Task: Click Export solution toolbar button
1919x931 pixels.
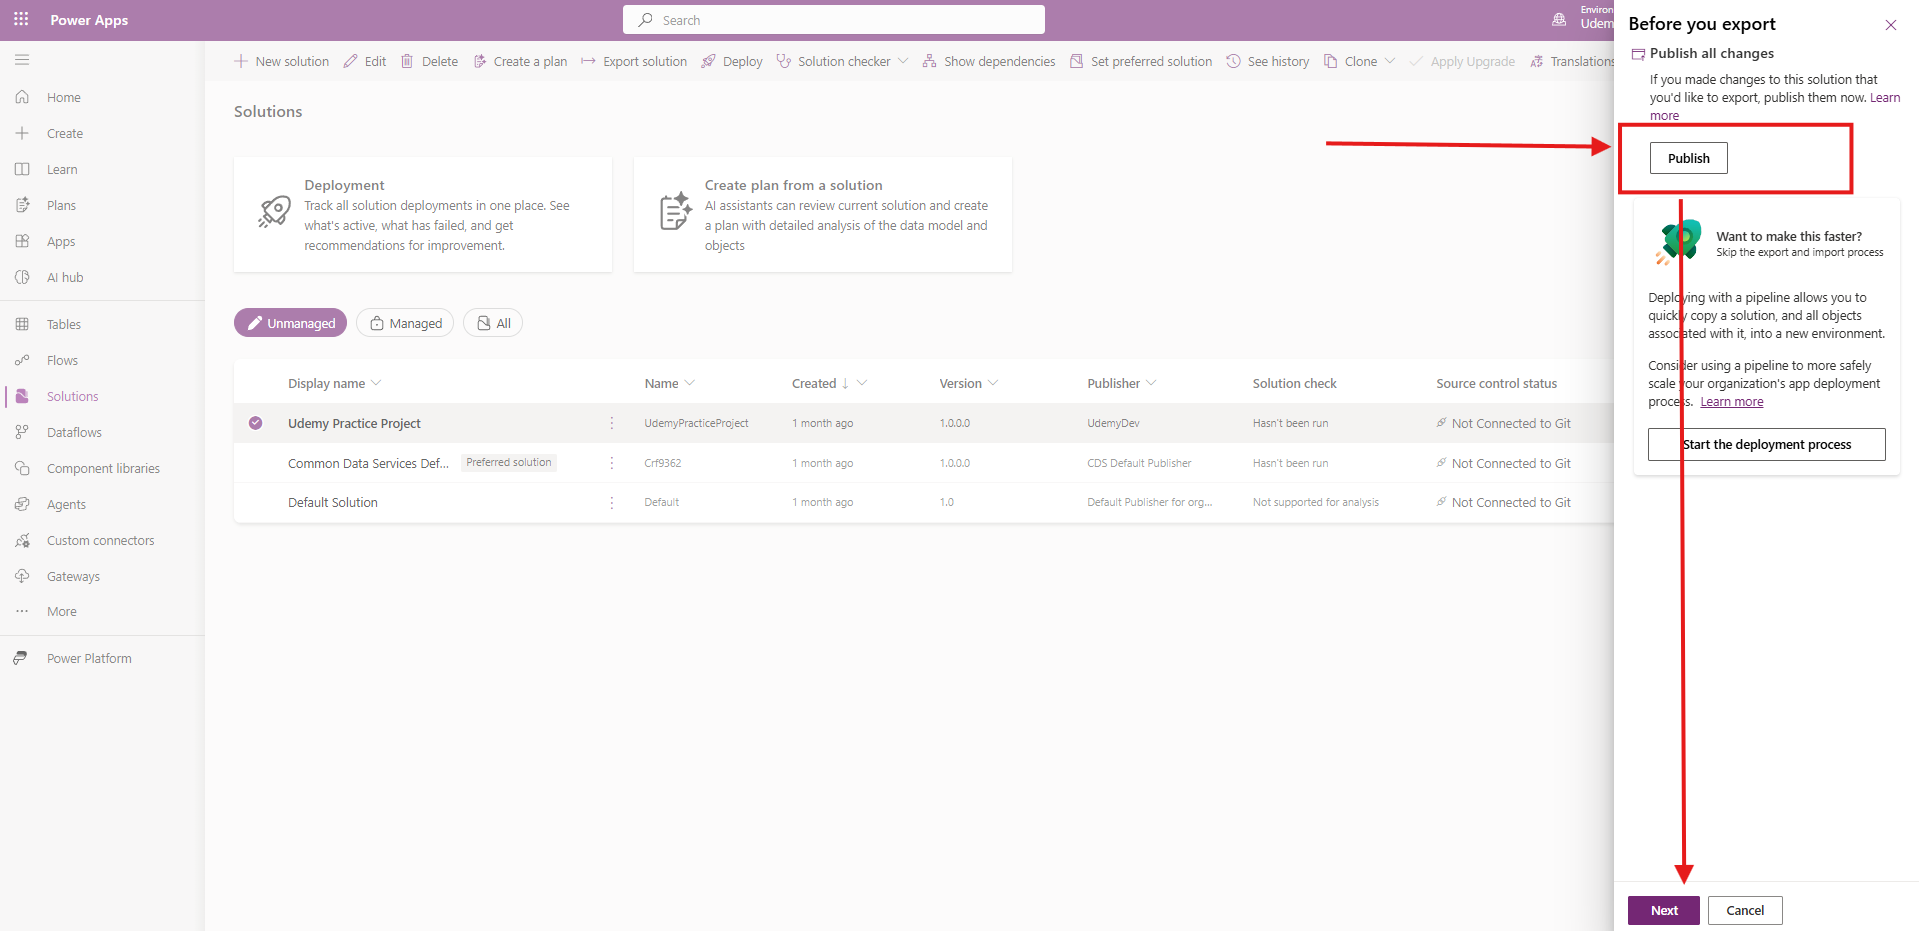Action: click(x=634, y=61)
